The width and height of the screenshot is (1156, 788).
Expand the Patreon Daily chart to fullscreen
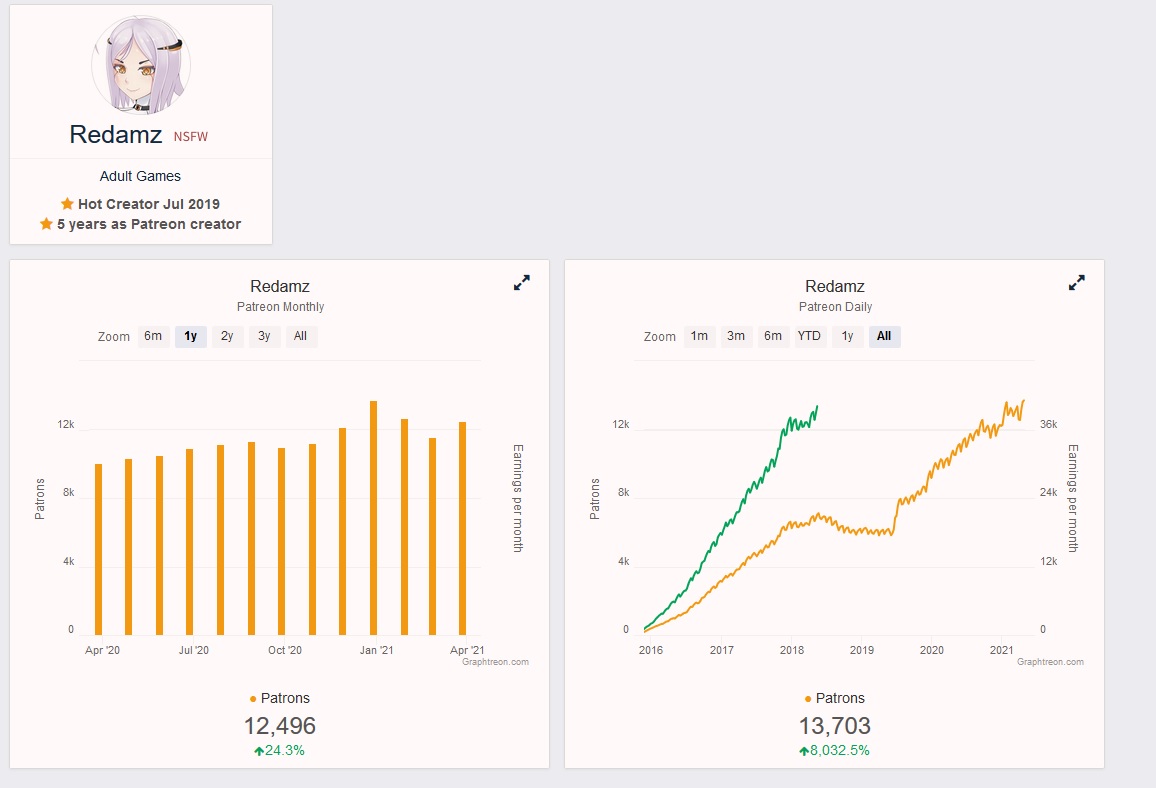(1076, 283)
